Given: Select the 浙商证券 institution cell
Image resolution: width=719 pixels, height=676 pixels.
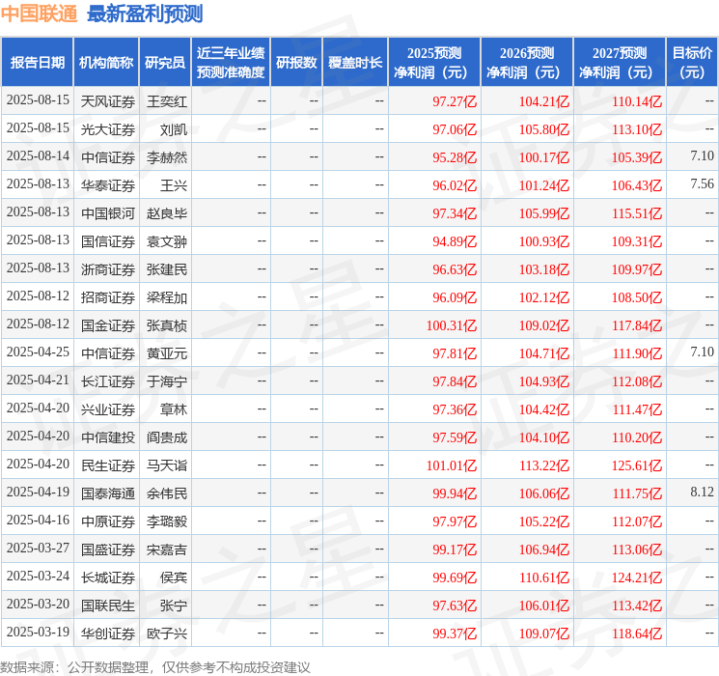Looking at the screenshot, I should click(x=108, y=269).
